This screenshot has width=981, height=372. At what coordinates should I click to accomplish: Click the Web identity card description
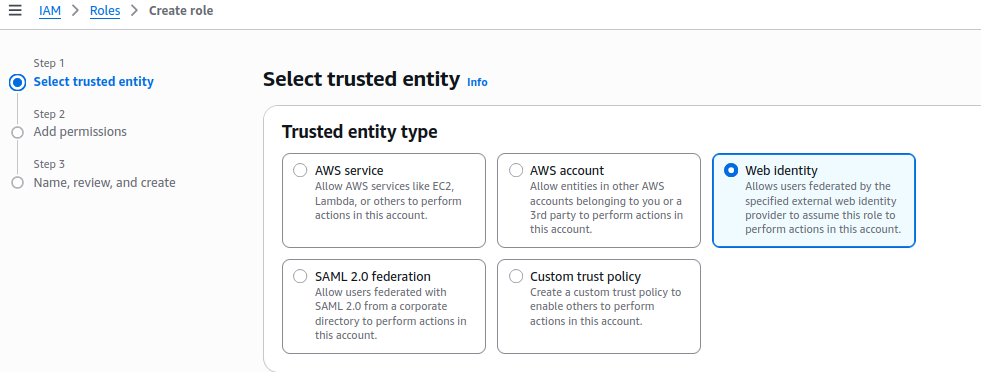pos(823,208)
